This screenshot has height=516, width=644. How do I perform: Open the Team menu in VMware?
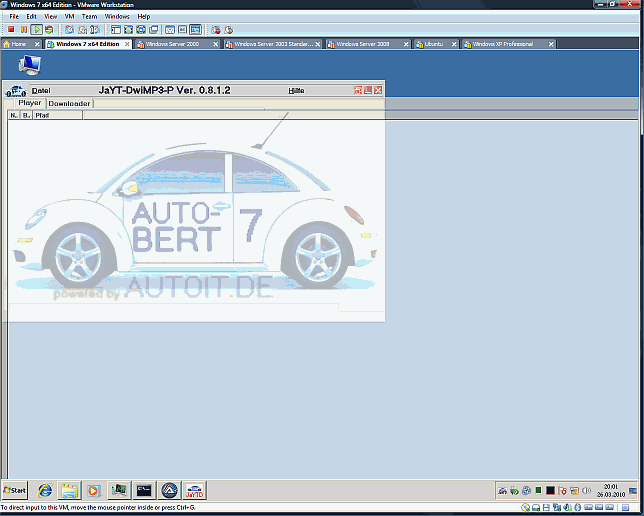pos(89,17)
